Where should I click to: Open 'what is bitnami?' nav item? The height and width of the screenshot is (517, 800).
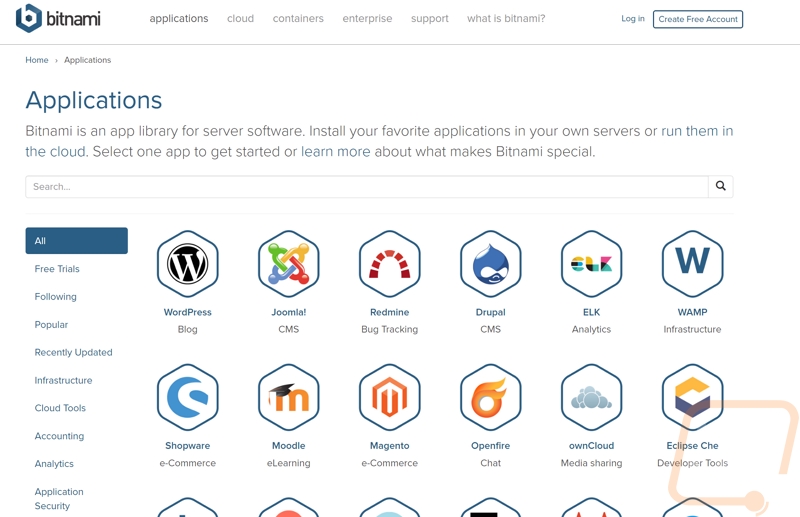[506, 18]
